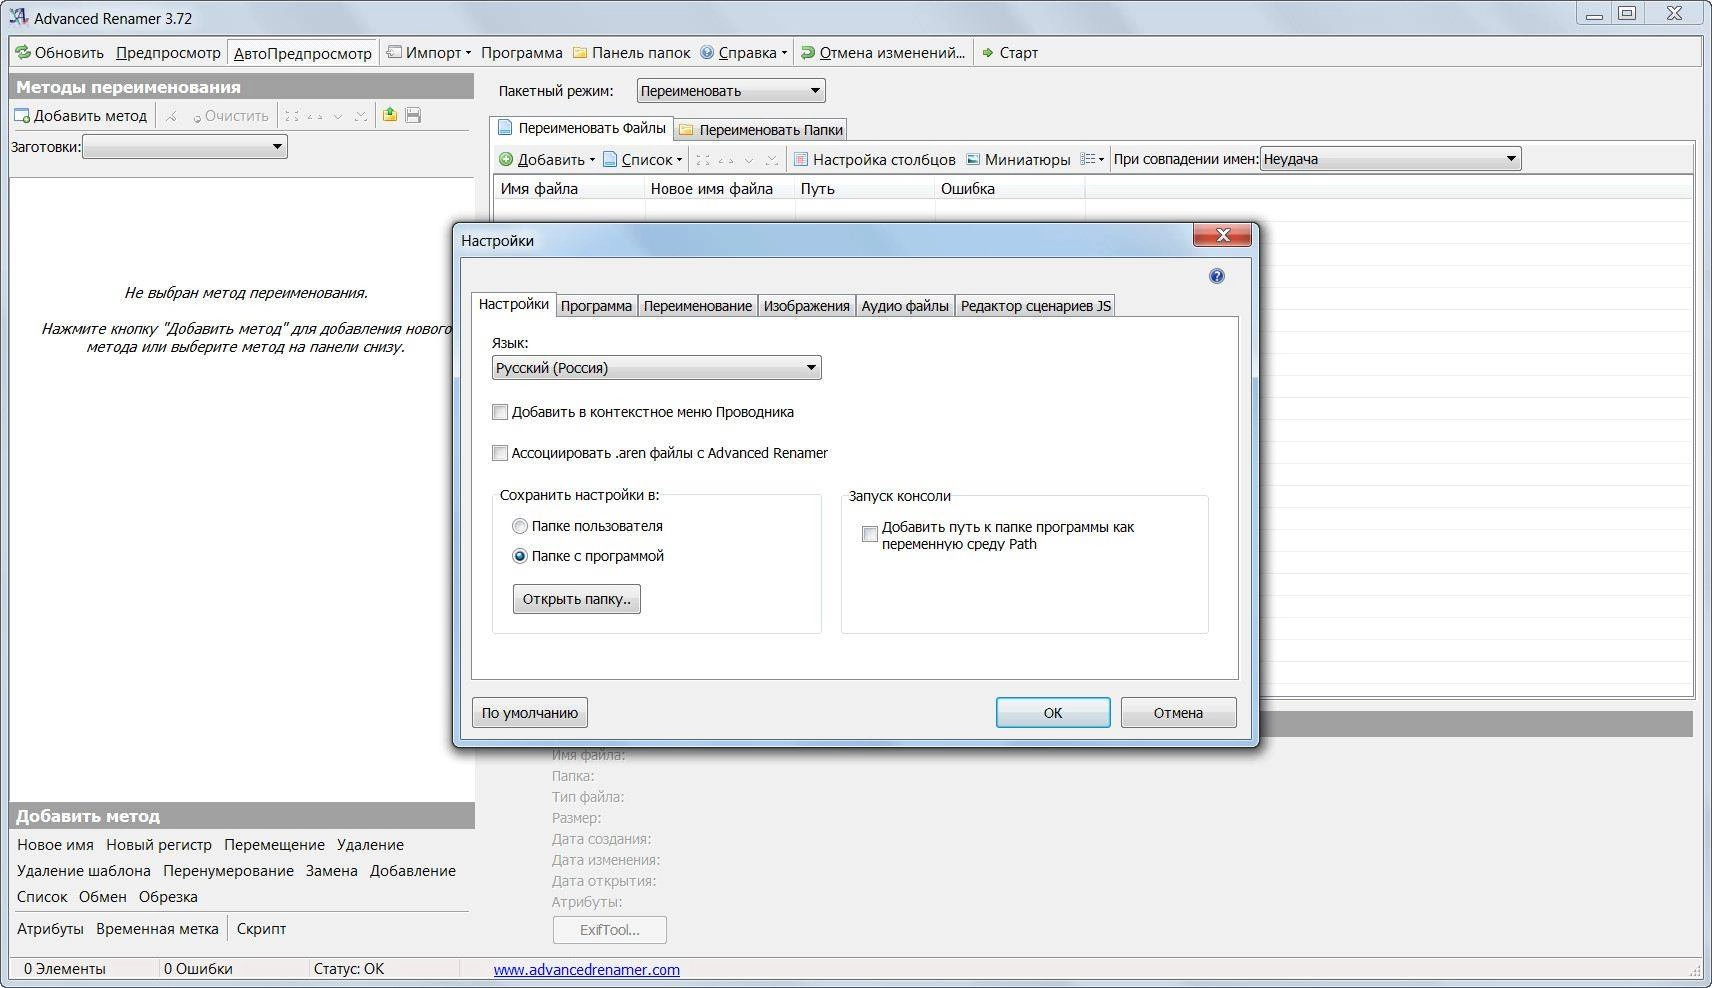Viewport: 1712px width, 988px height.
Task: Enable Добавить в контекстное меню Проводника checkbox
Action: click(500, 412)
